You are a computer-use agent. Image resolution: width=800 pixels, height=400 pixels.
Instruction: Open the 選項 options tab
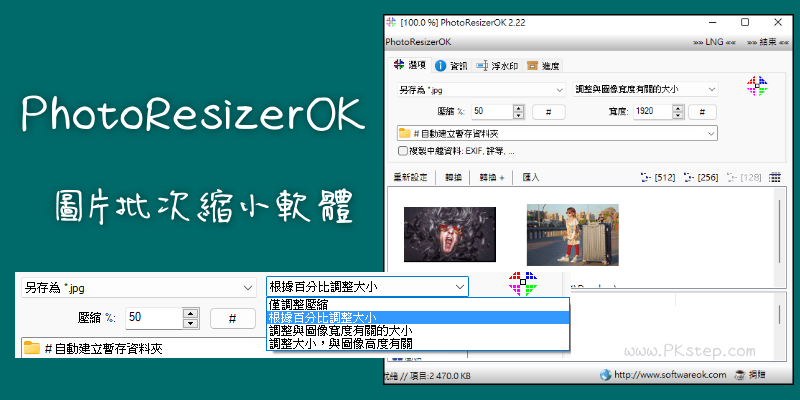coord(412,65)
